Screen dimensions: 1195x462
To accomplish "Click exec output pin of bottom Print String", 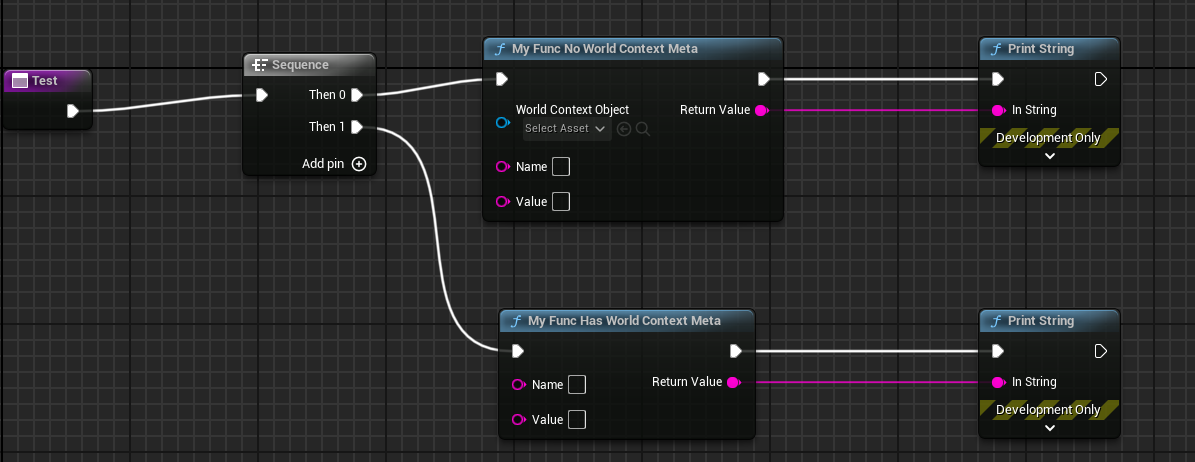I will point(1100,351).
